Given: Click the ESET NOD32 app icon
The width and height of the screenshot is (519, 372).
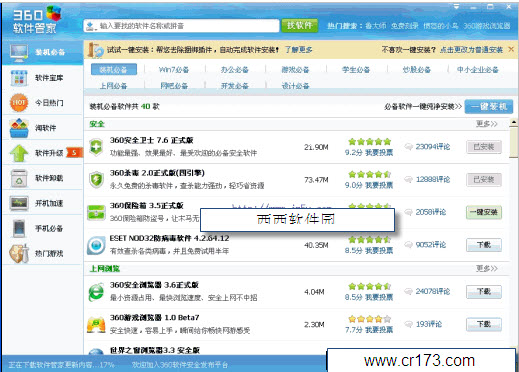Looking at the screenshot, I should (x=96, y=245).
